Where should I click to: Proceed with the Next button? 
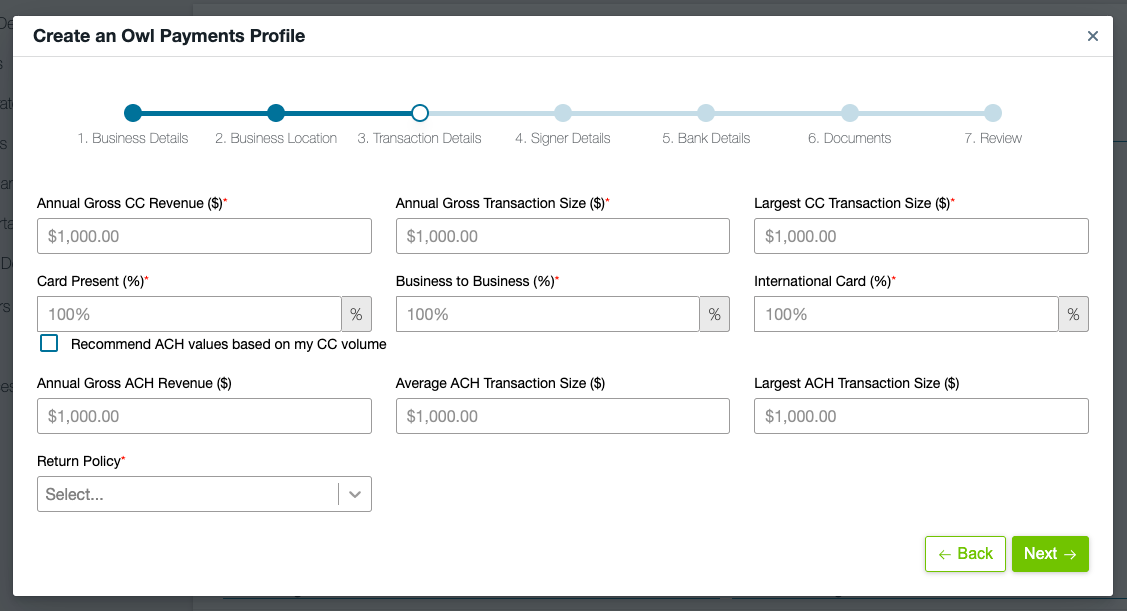[x=1050, y=554]
